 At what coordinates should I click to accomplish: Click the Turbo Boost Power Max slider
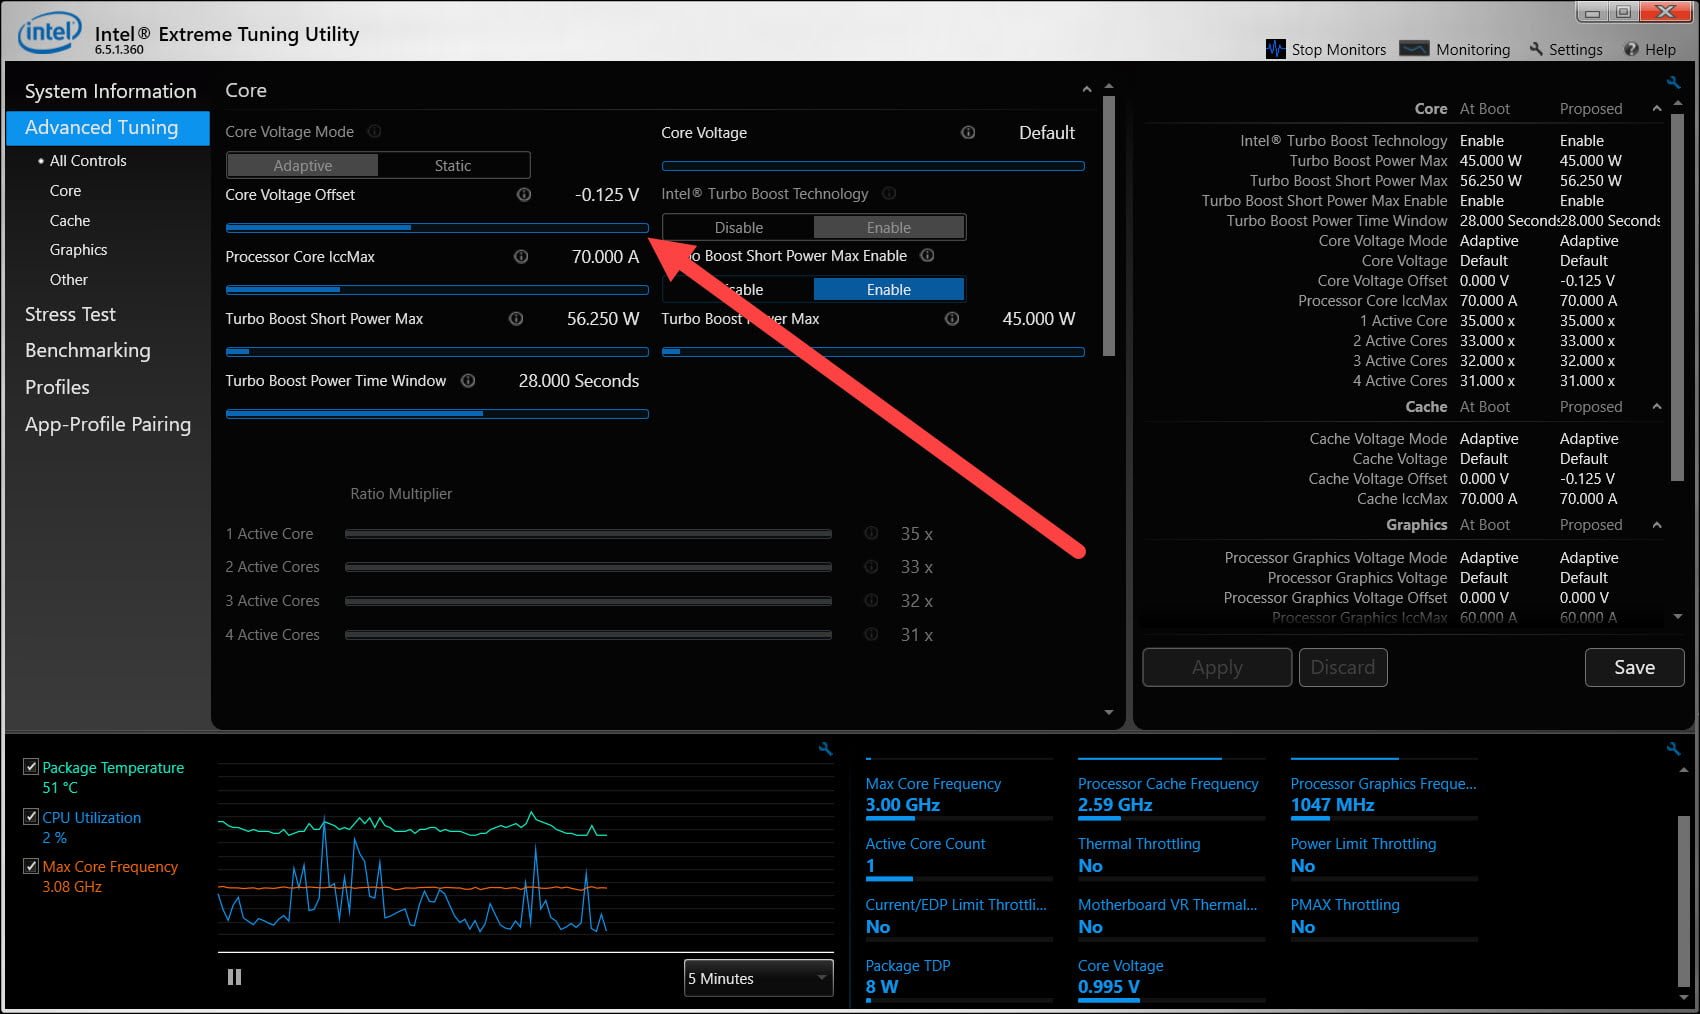873,352
